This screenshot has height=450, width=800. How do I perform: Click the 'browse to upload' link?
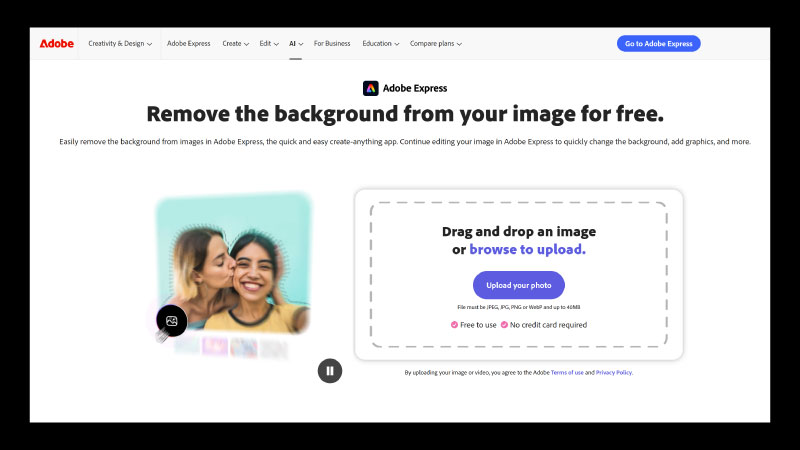tap(527, 250)
